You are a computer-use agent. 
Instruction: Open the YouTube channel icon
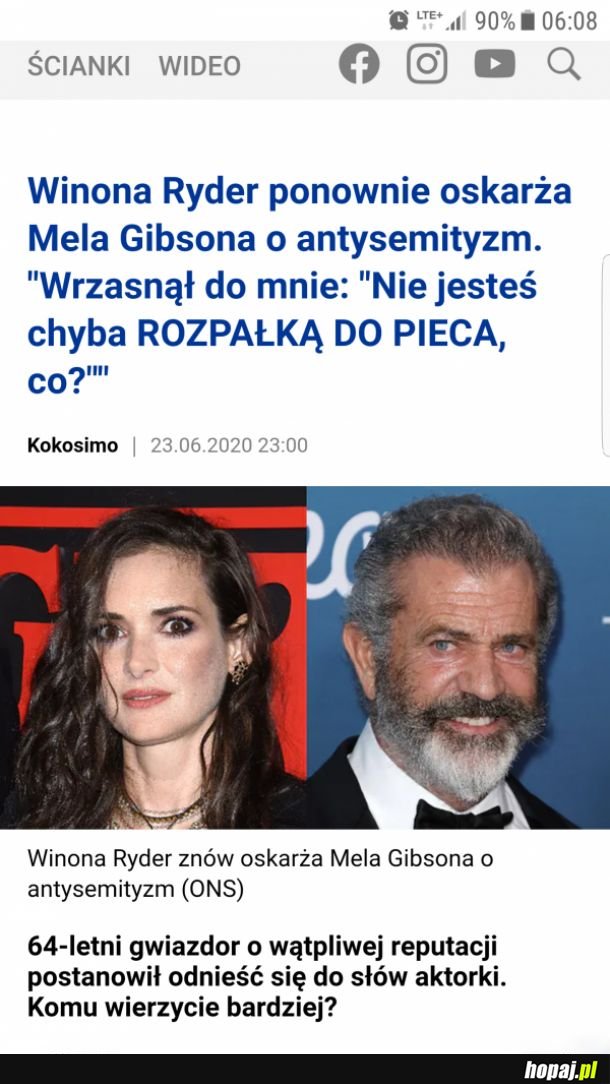click(495, 64)
